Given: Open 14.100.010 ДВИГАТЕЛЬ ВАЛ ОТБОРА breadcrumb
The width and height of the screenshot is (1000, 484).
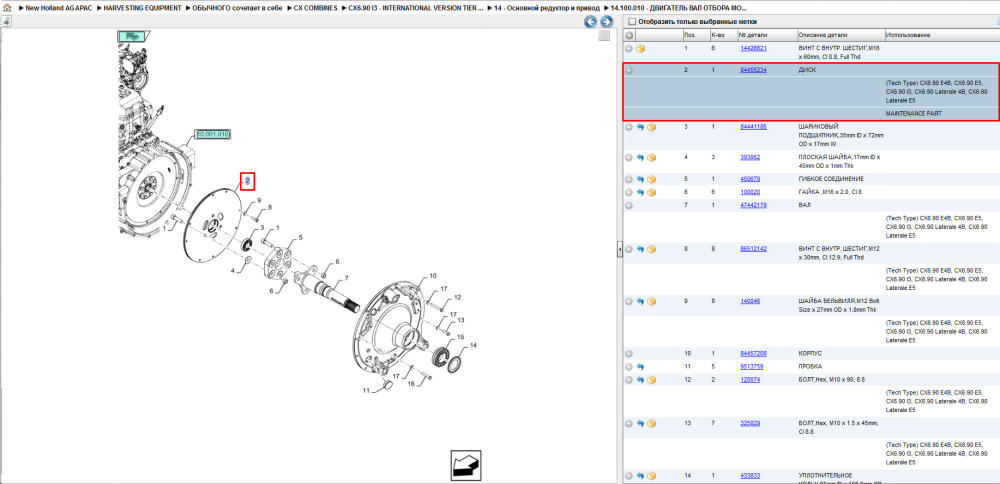Looking at the screenshot, I should 679,7.
